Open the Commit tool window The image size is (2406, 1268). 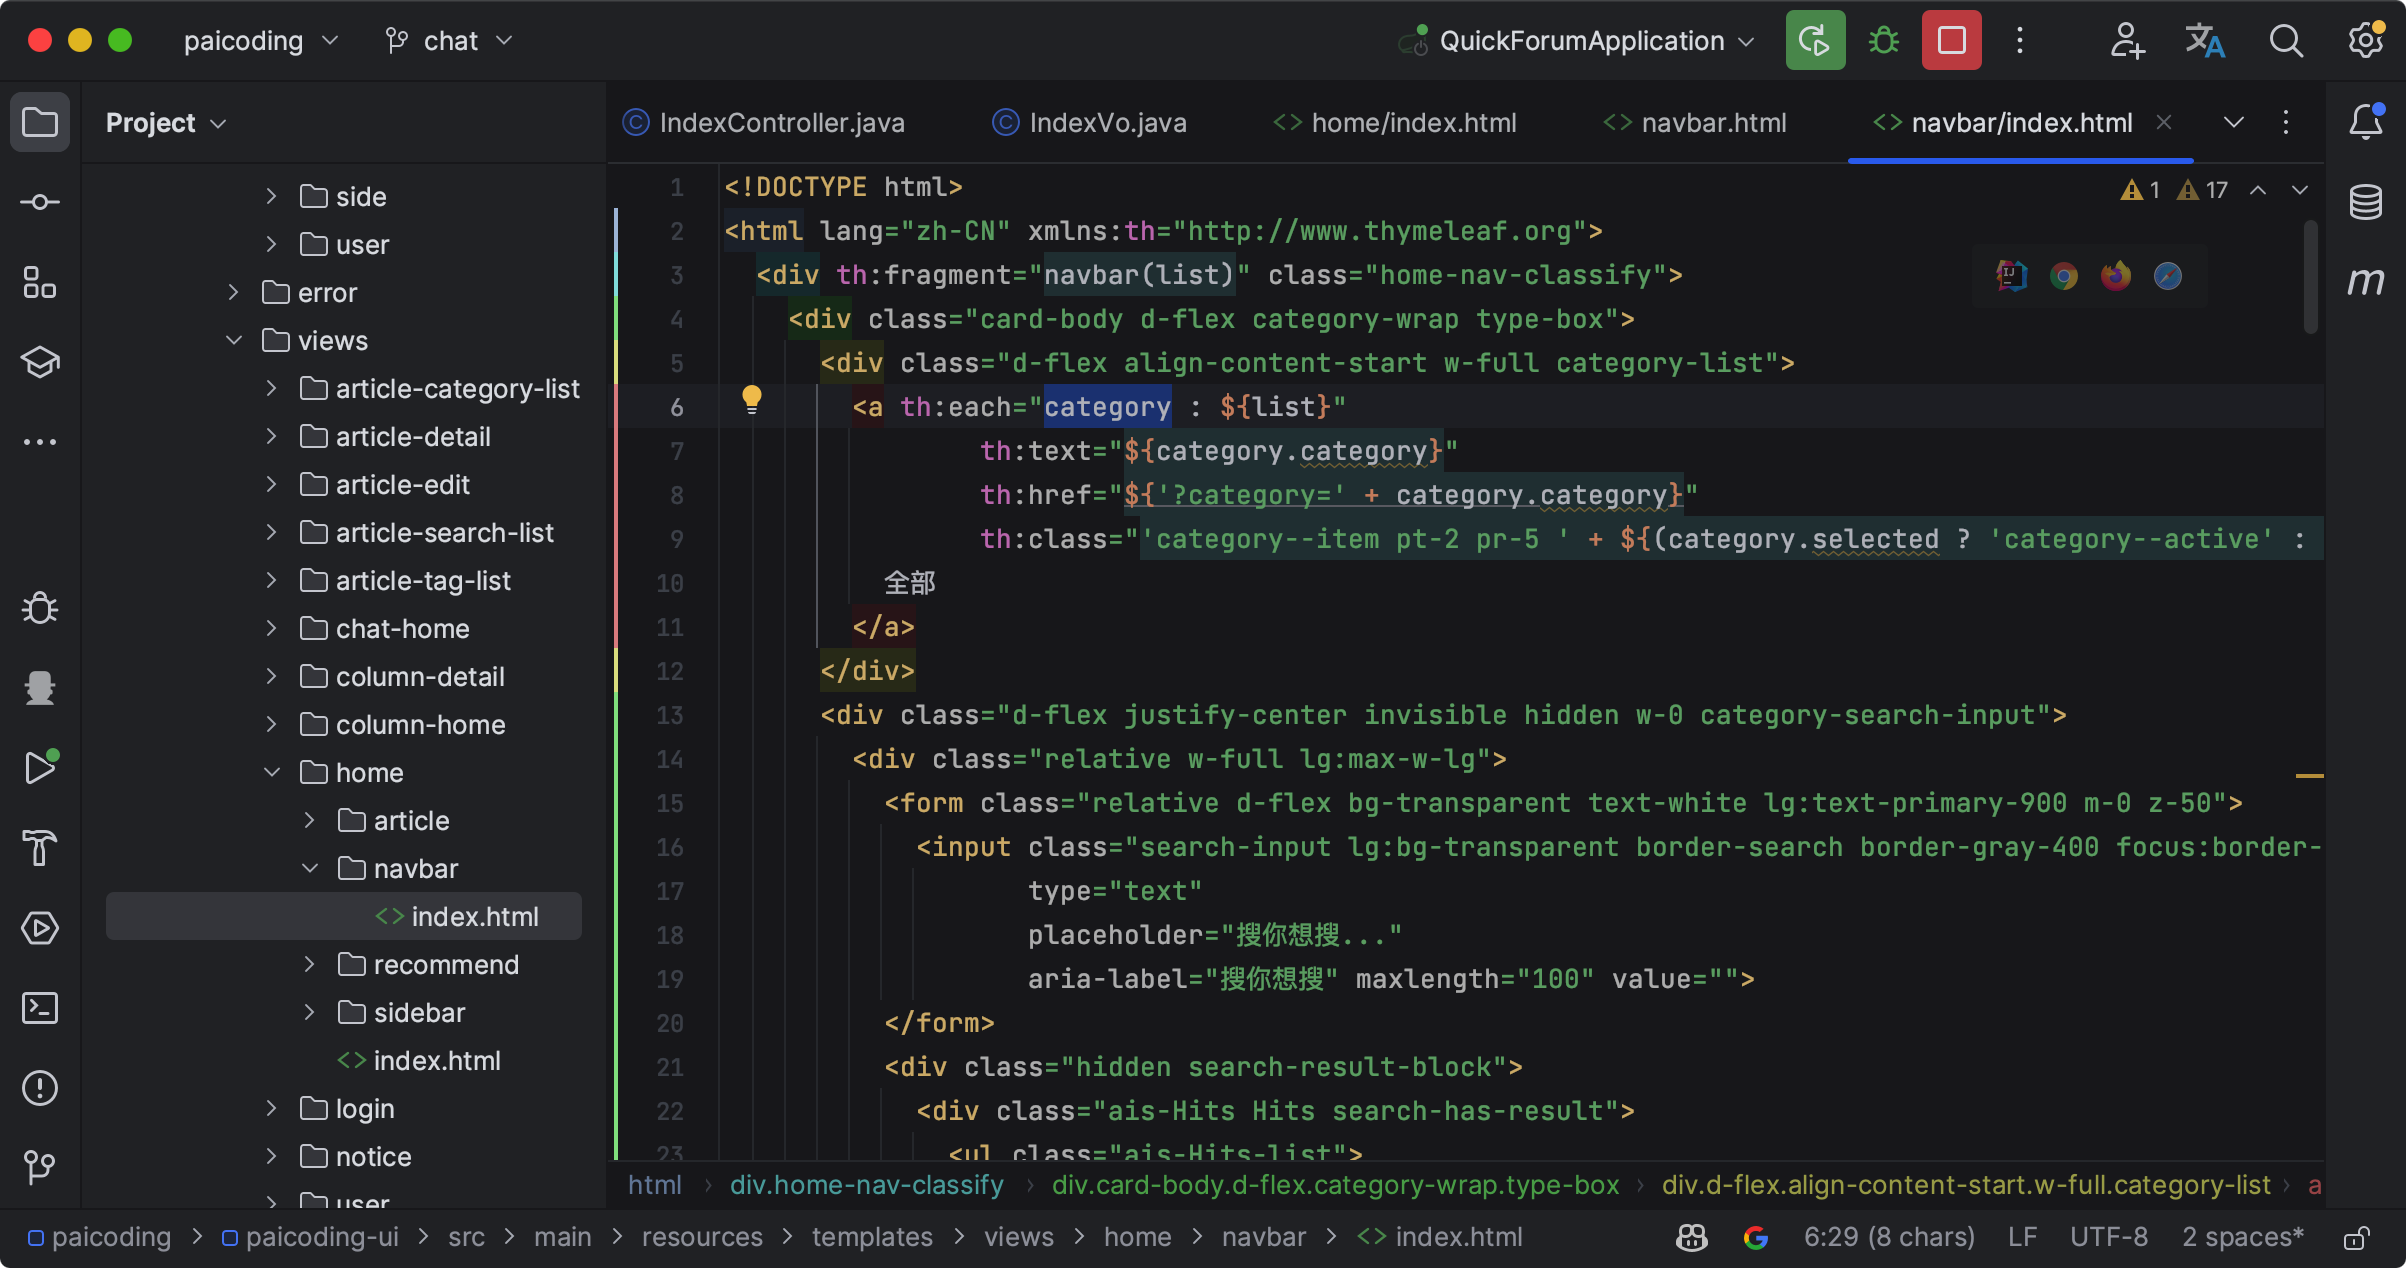[40, 203]
